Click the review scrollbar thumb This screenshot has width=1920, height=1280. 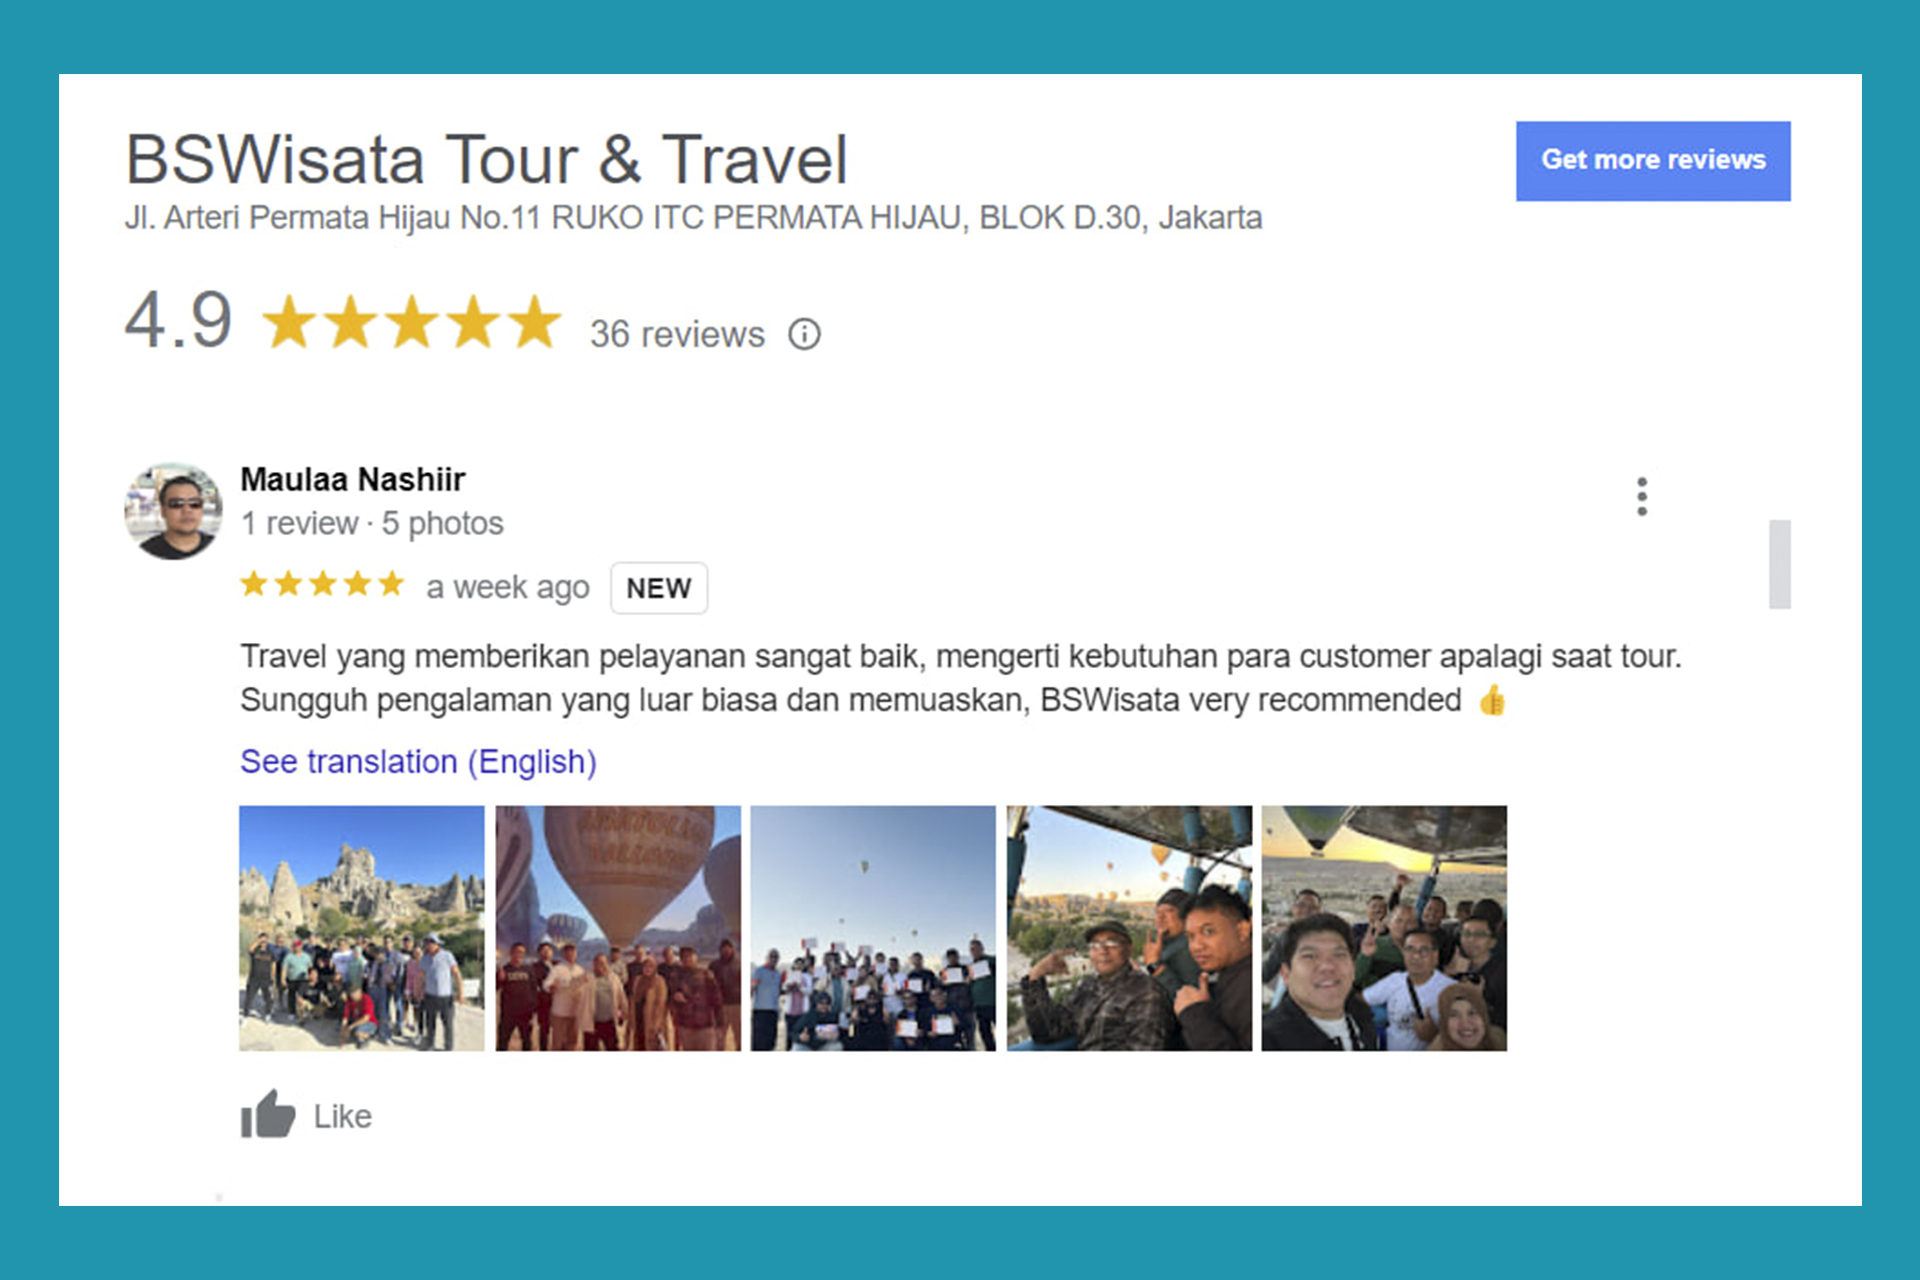click(x=1780, y=564)
